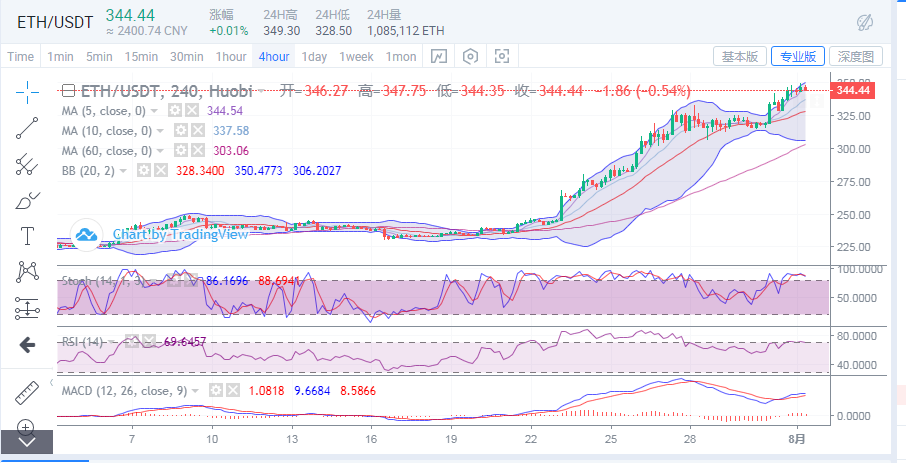Select the Text annotation tool
The width and height of the screenshot is (906, 463).
click(x=27, y=236)
